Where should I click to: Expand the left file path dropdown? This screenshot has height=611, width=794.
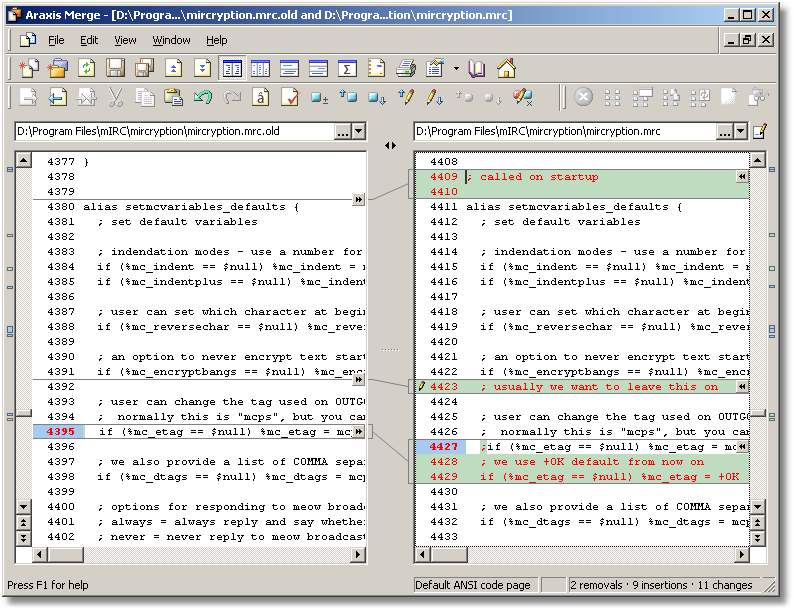pyautogui.click(x=359, y=132)
